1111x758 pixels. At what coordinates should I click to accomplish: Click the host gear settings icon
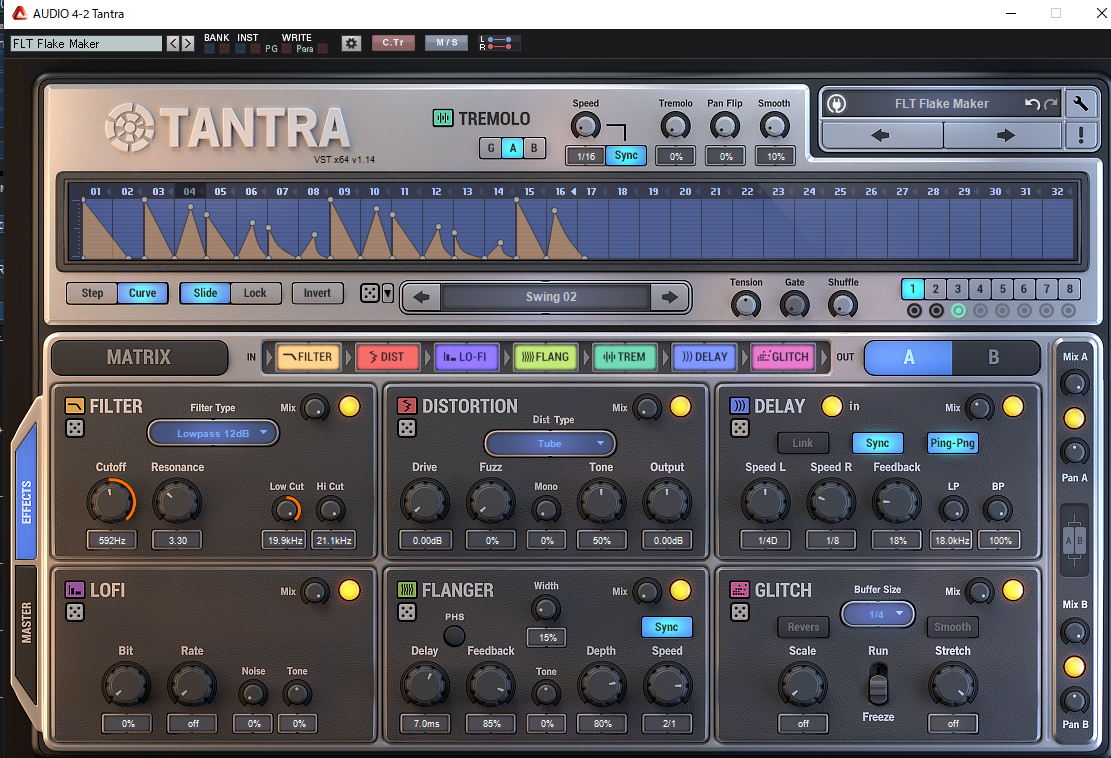coord(351,43)
